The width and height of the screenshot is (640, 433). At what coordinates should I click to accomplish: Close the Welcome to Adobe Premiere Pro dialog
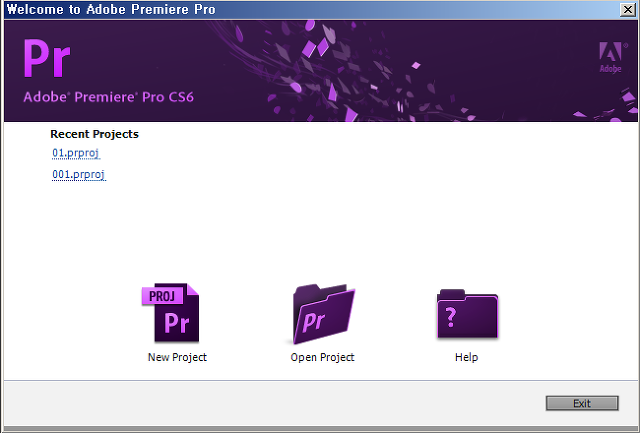628,9
